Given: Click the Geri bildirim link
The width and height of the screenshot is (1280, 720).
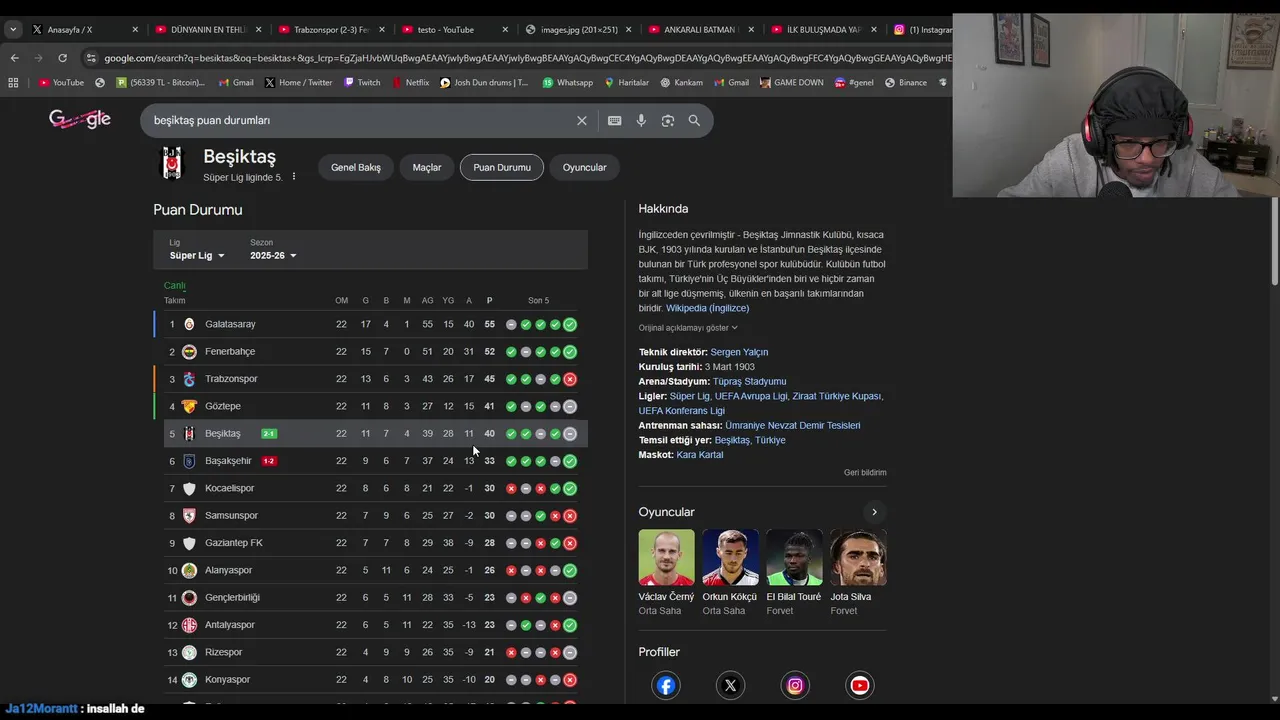Looking at the screenshot, I should (x=865, y=472).
